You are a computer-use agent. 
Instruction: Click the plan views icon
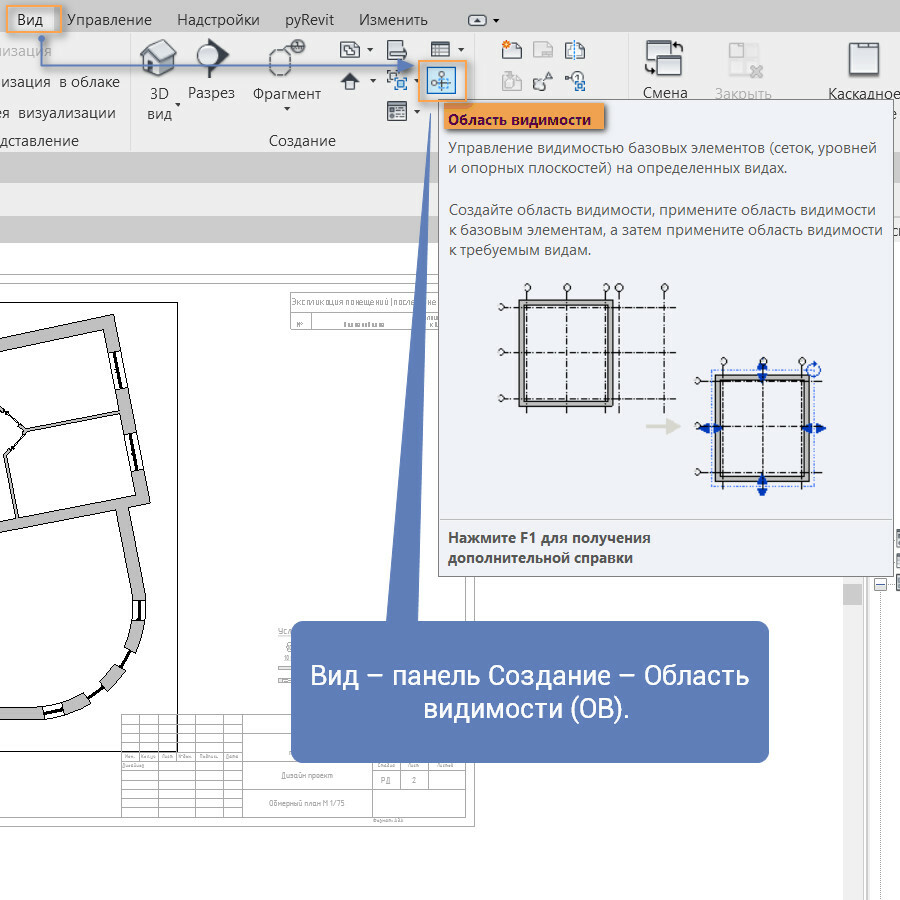point(350,49)
